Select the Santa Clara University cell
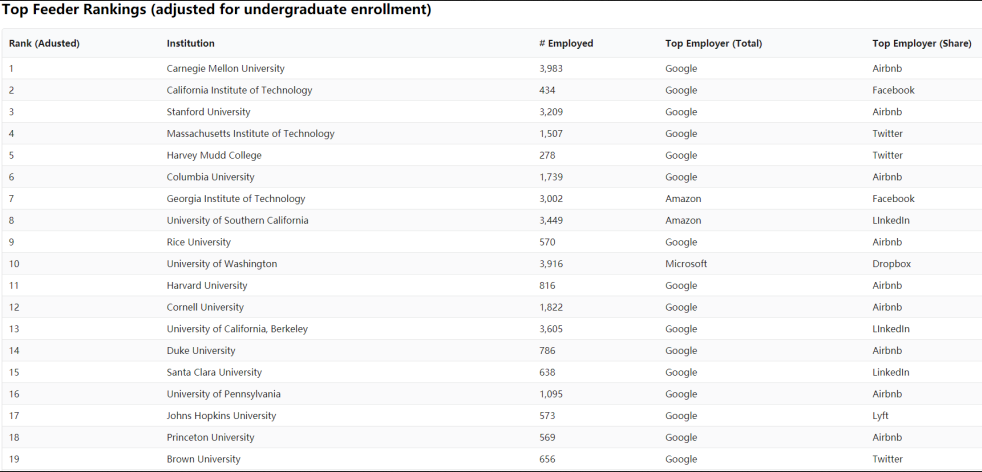The height and width of the screenshot is (472, 982). tap(214, 373)
